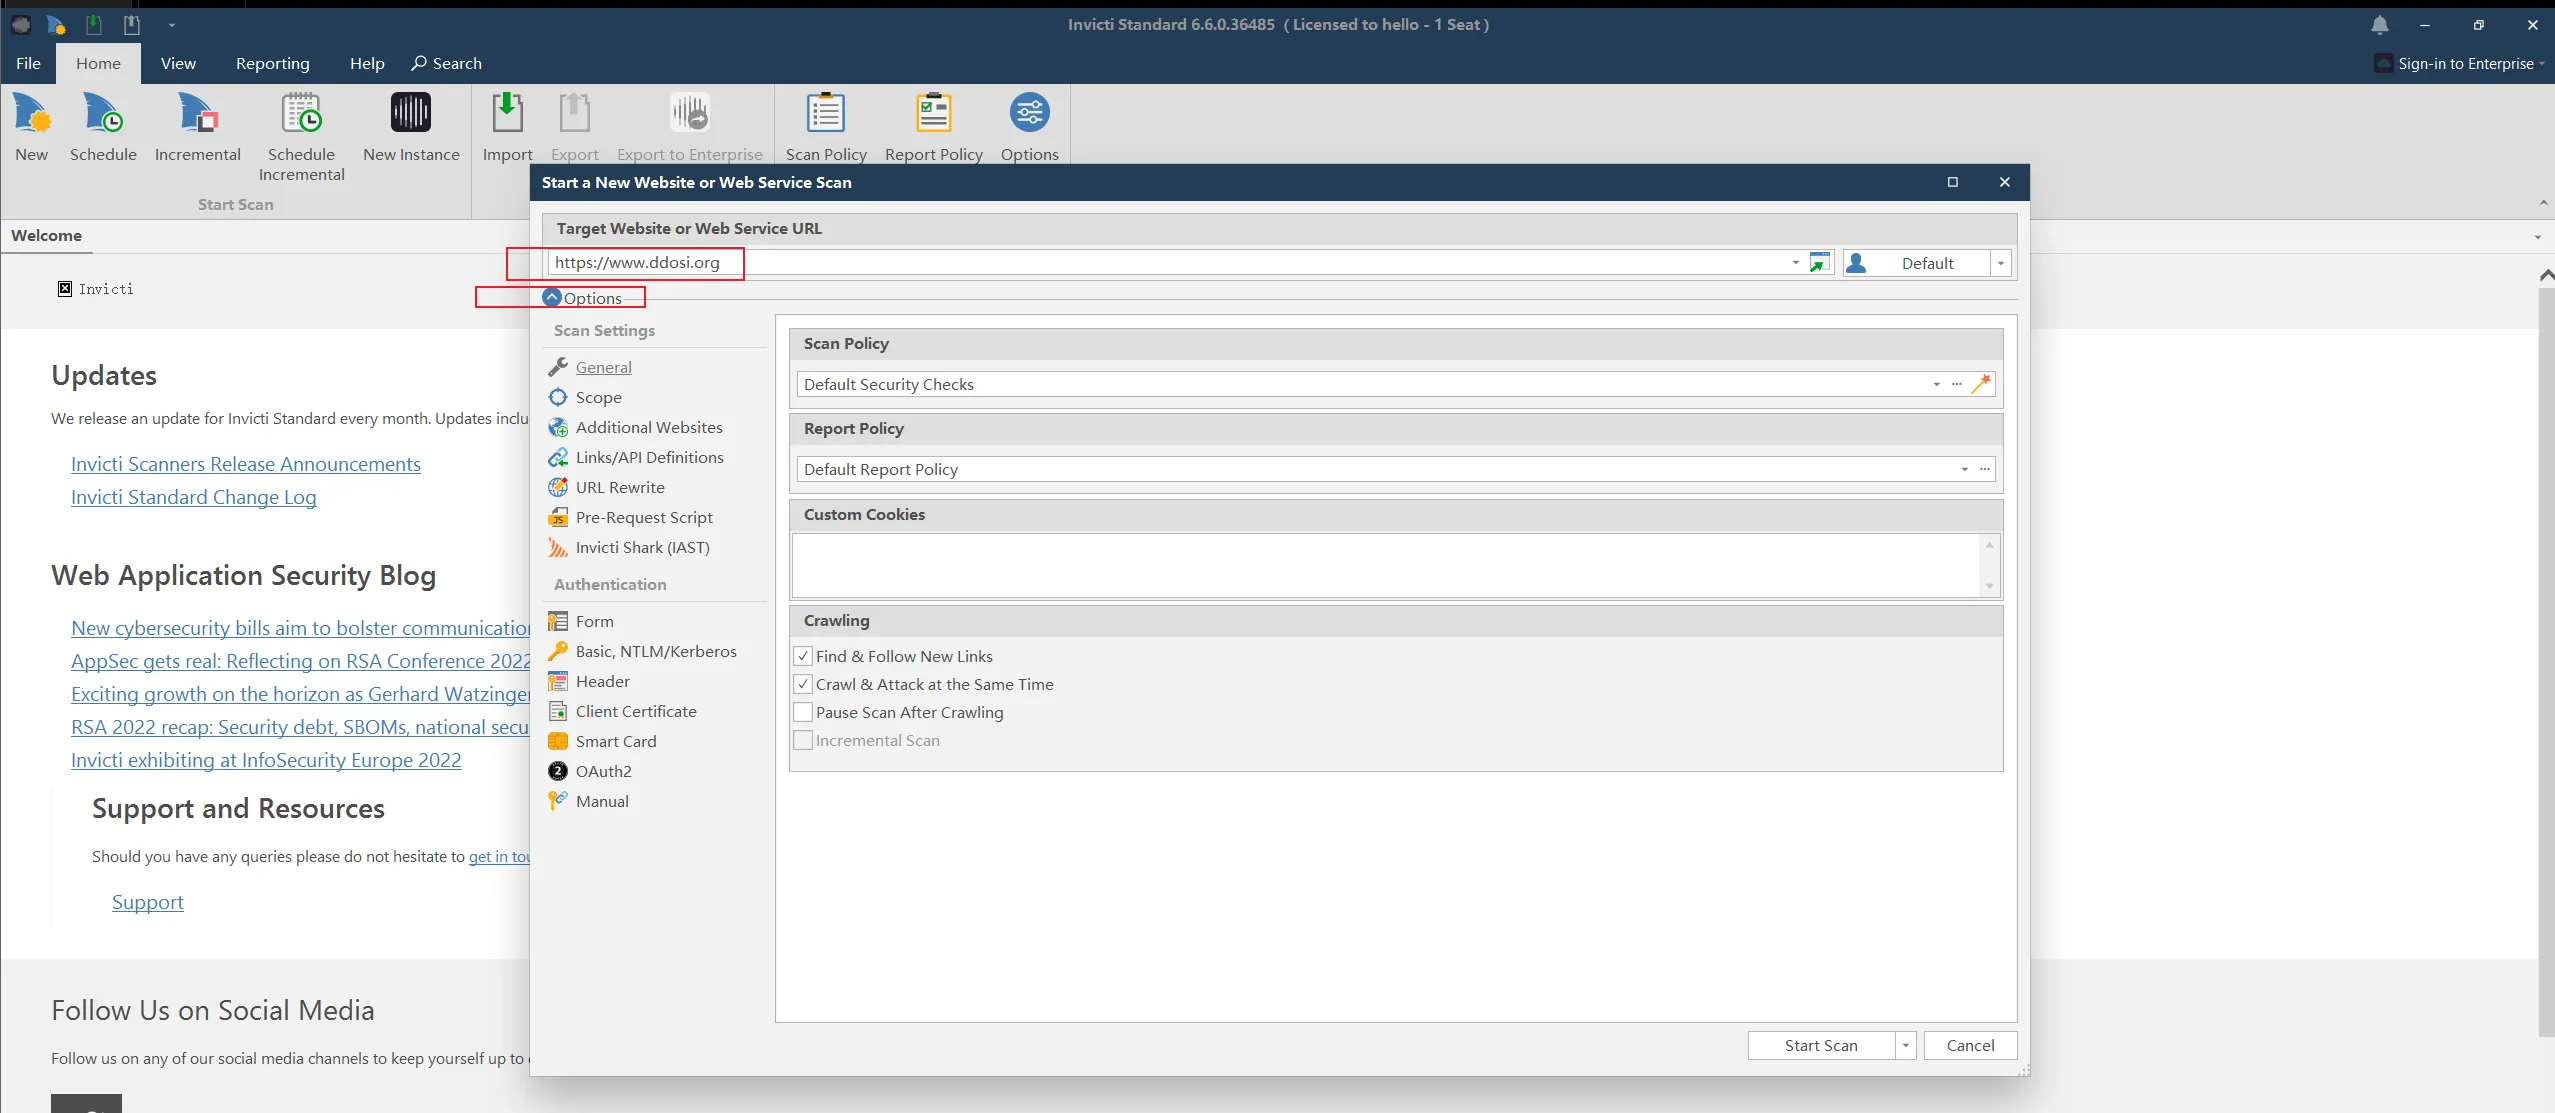Click the New scan icon

tap(31, 127)
